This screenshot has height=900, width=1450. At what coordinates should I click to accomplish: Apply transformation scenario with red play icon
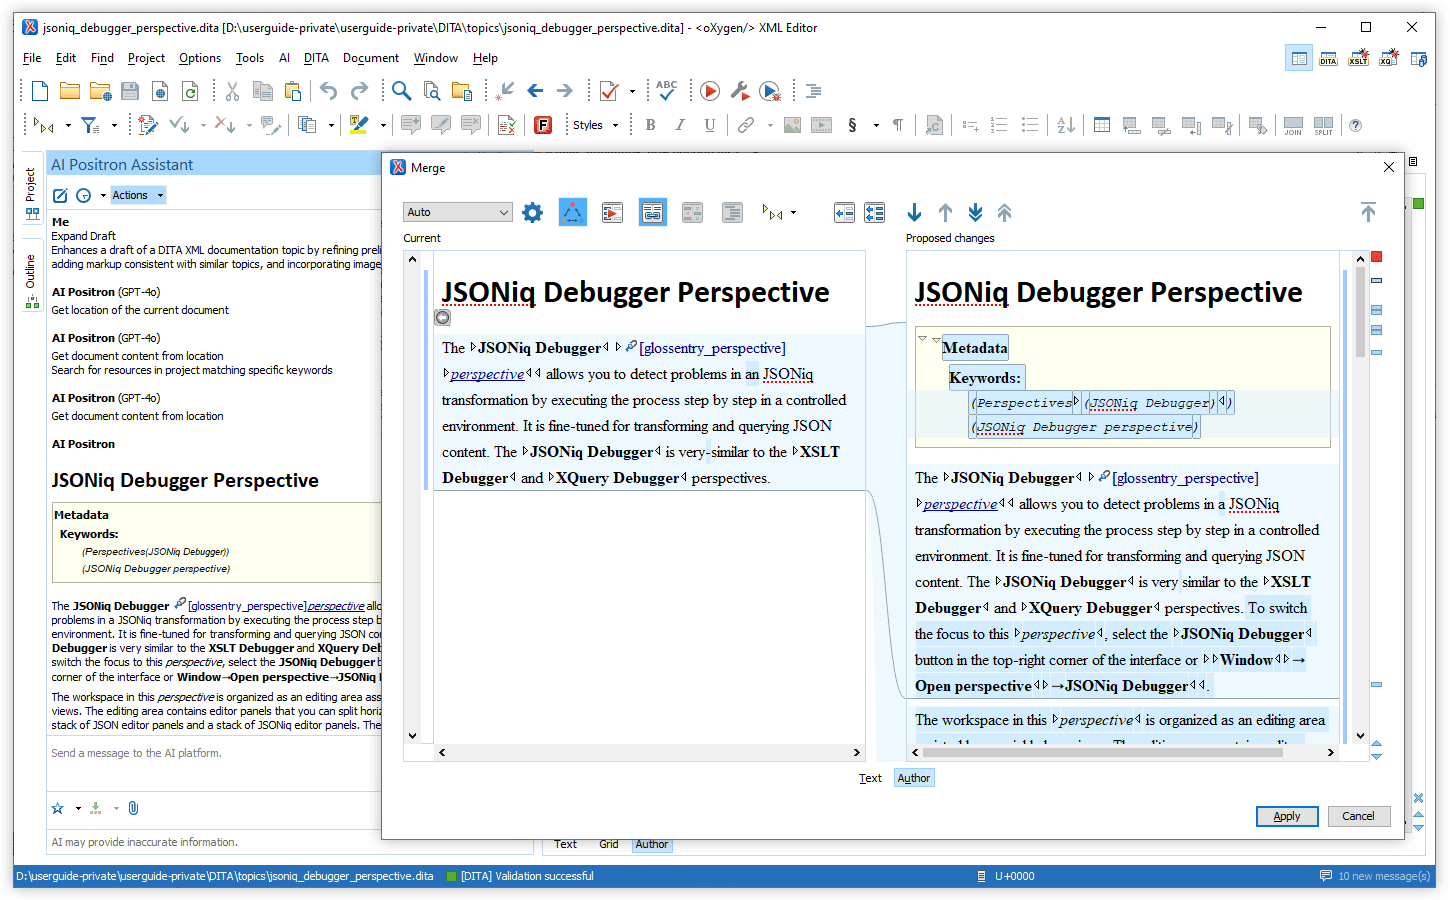pyautogui.click(x=710, y=92)
